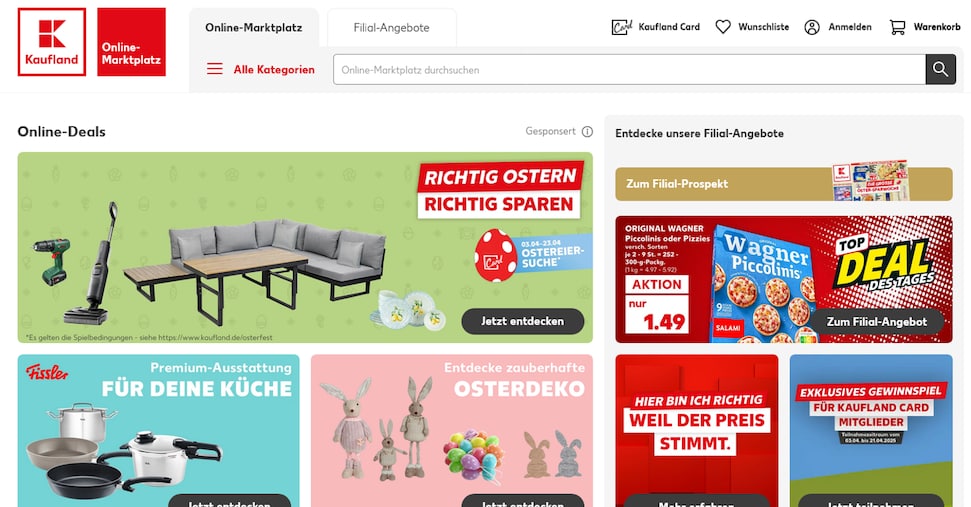Open the Warenkorb shopping cart

[x=897, y=27]
